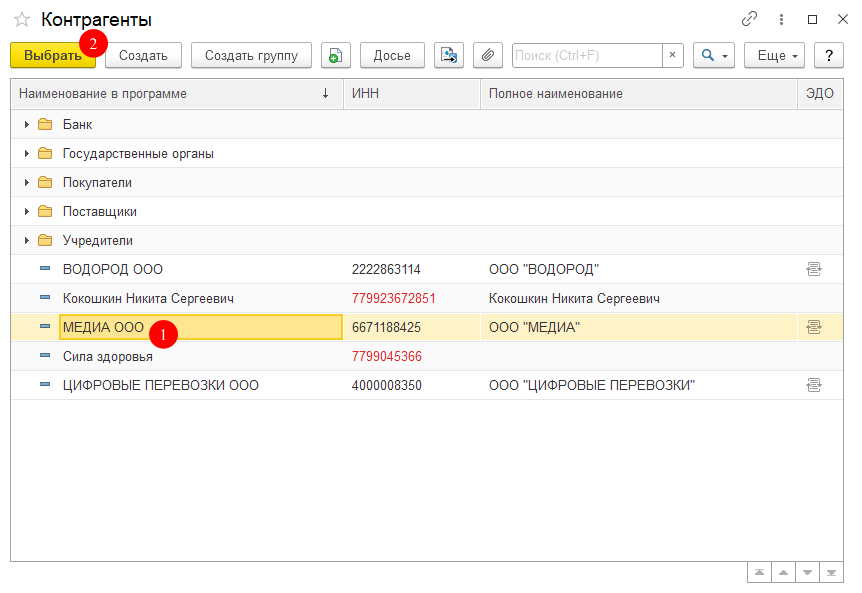Select the Банк folder icon
Image resolution: width=862 pixels, height=593 pixels.
(x=45, y=125)
